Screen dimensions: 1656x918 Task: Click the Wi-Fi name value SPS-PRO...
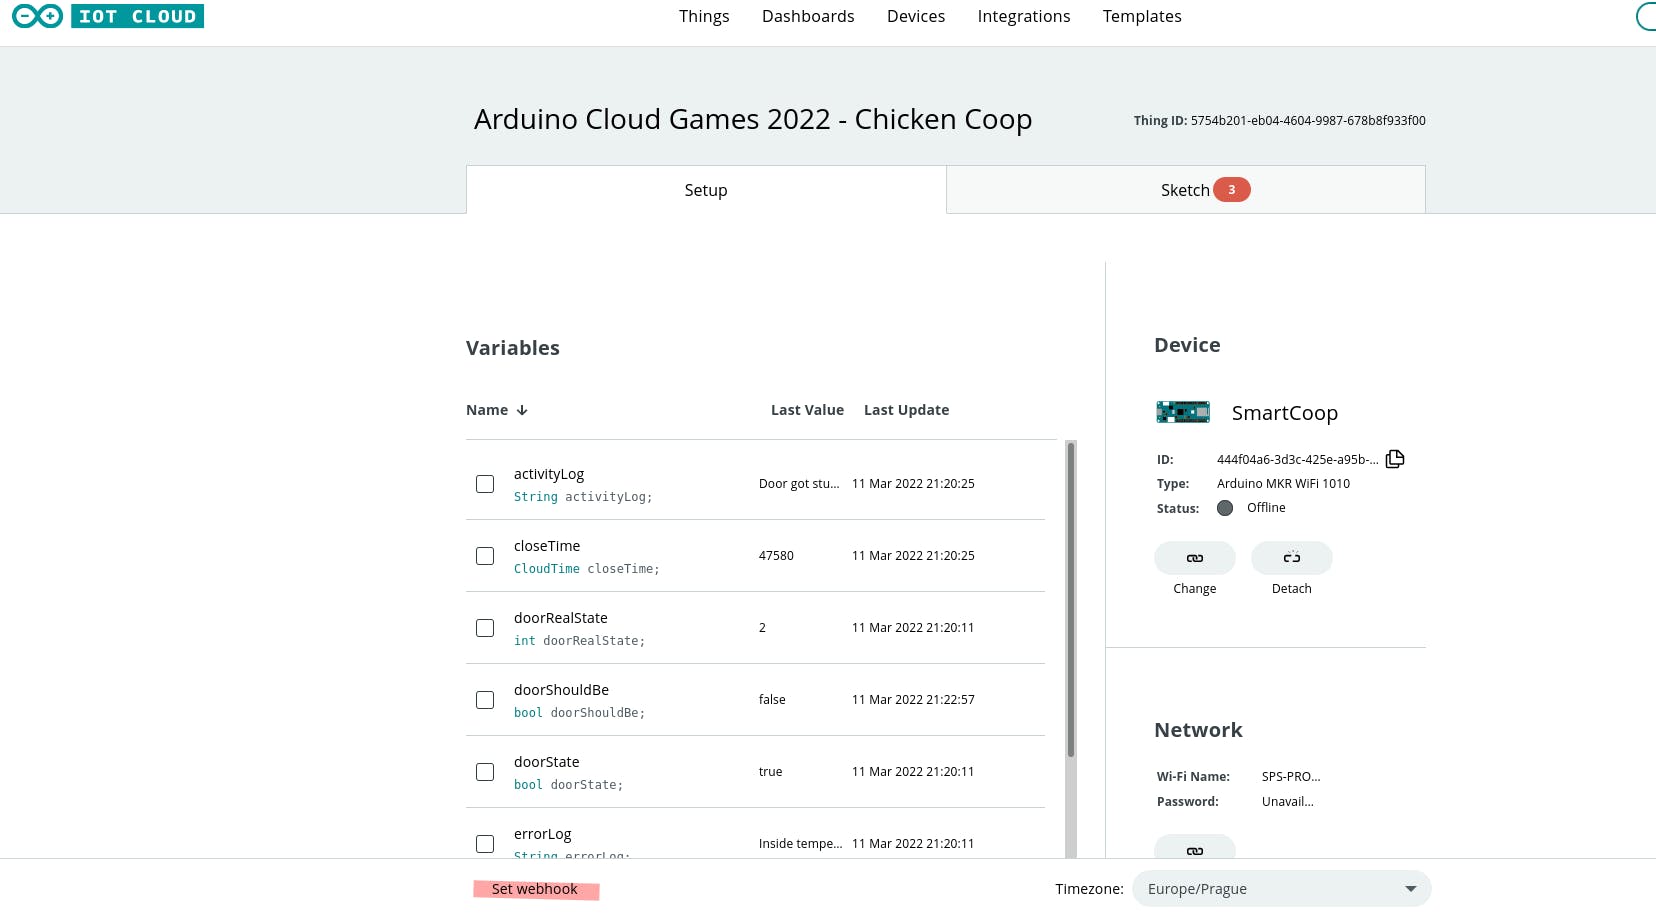[x=1291, y=777]
